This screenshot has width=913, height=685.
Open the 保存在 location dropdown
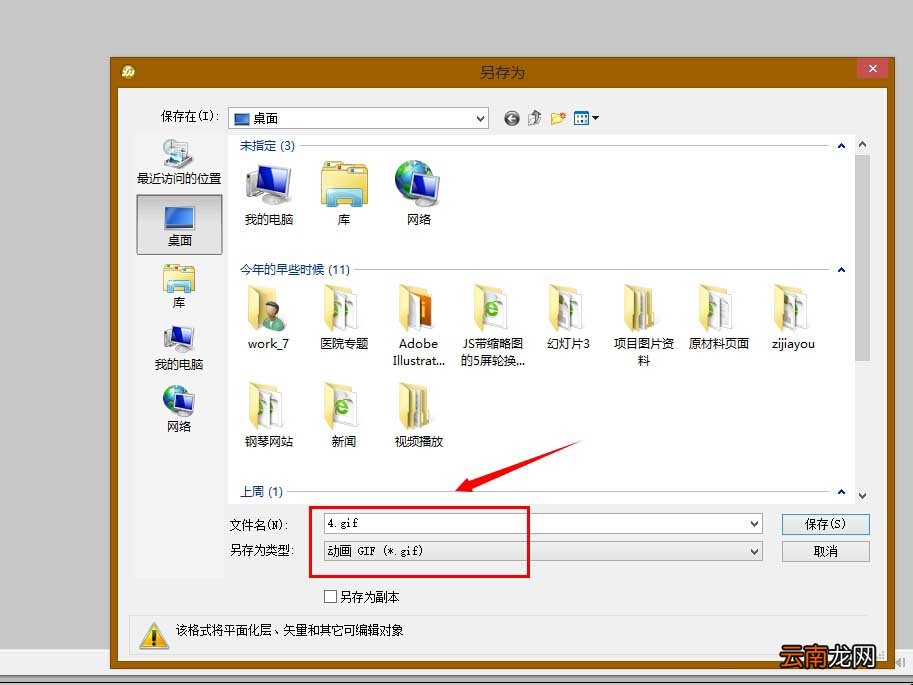[x=358, y=118]
